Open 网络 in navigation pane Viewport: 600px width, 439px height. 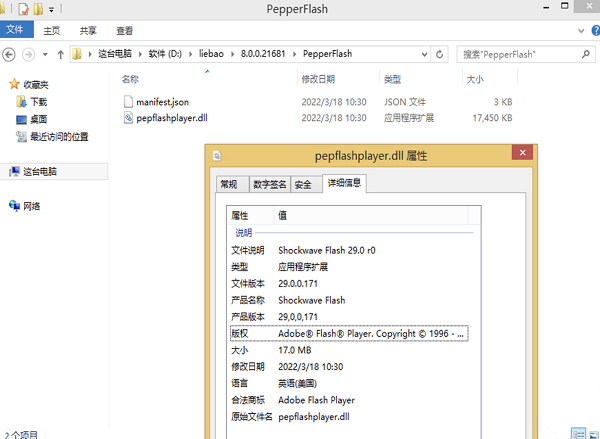32,206
